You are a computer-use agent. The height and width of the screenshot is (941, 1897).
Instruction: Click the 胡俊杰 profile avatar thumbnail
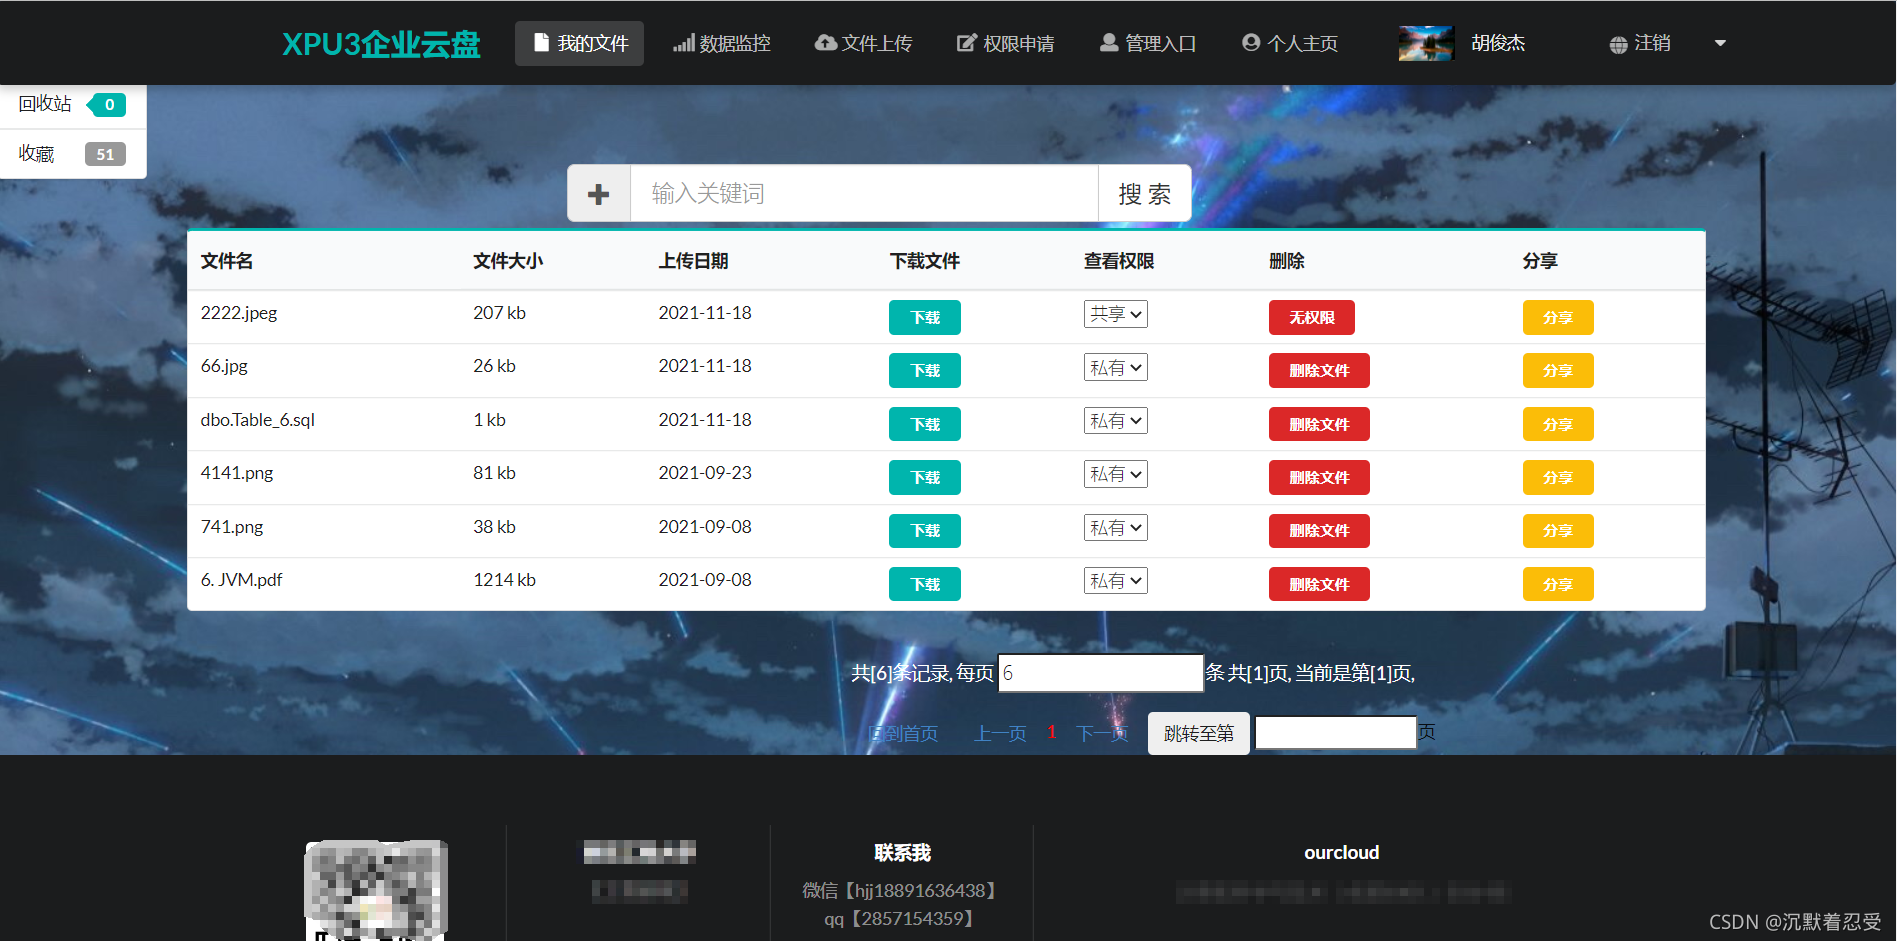(x=1426, y=43)
